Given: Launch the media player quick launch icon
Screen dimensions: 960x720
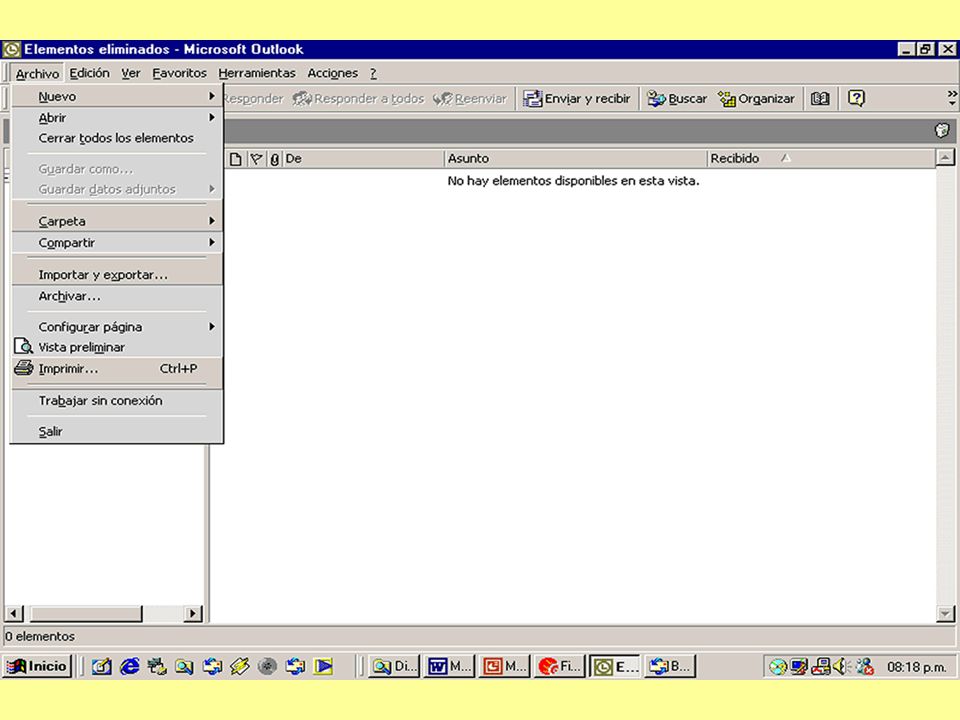Looking at the screenshot, I should 323,666.
